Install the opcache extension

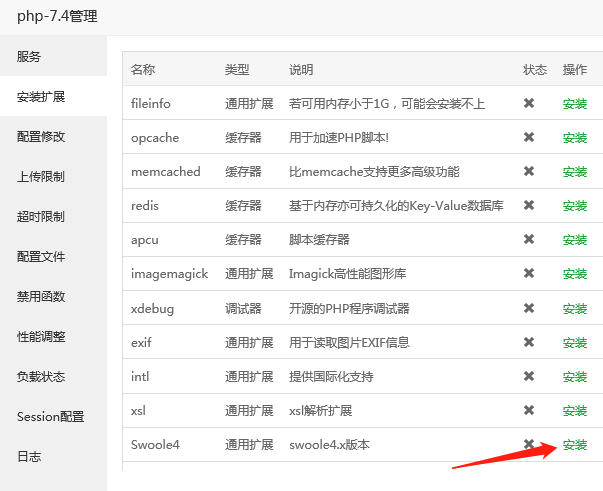point(575,138)
